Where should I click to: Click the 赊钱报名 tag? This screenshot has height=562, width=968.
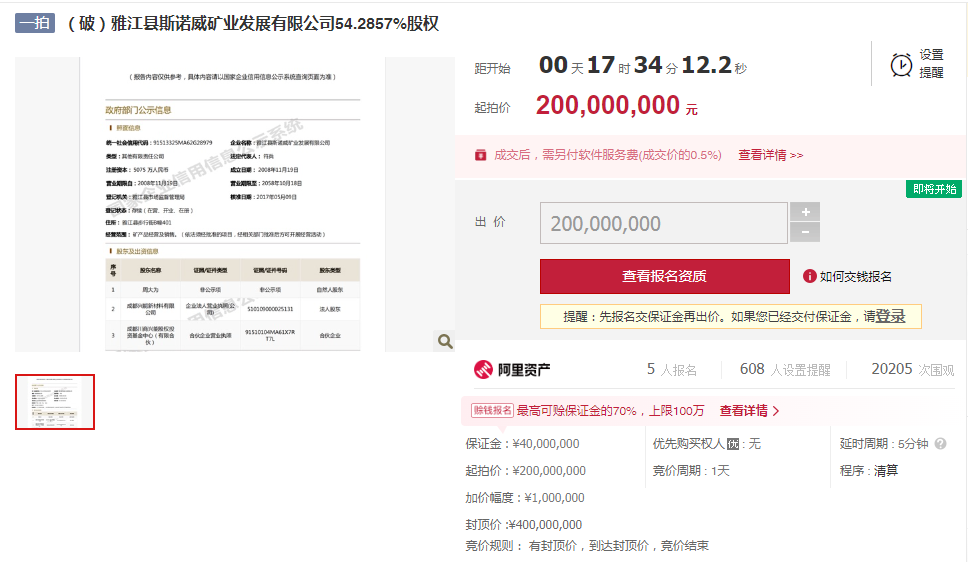coord(492,411)
